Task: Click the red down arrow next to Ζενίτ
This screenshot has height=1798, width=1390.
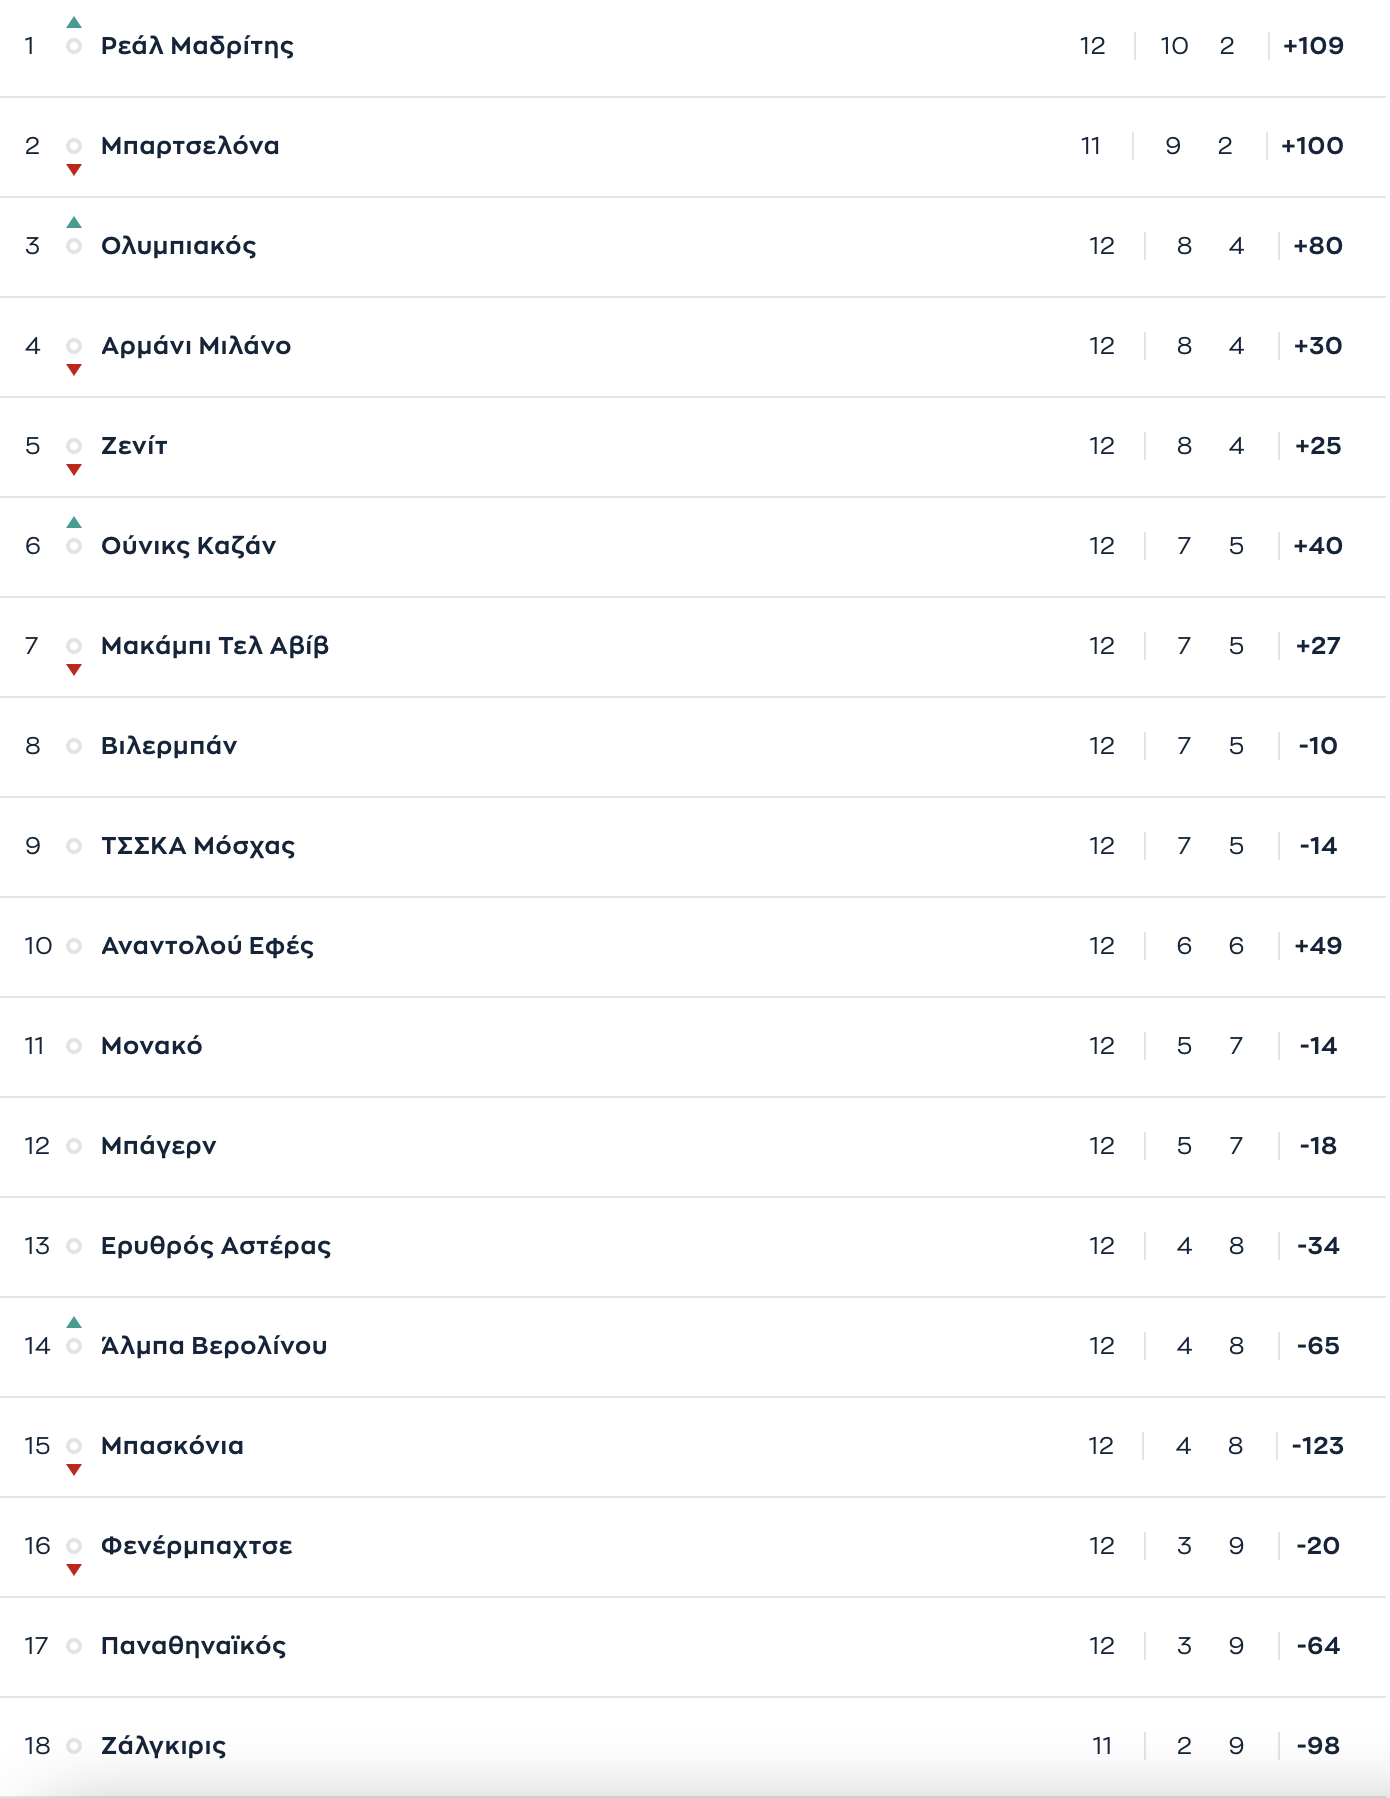Action: click(74, 470)
